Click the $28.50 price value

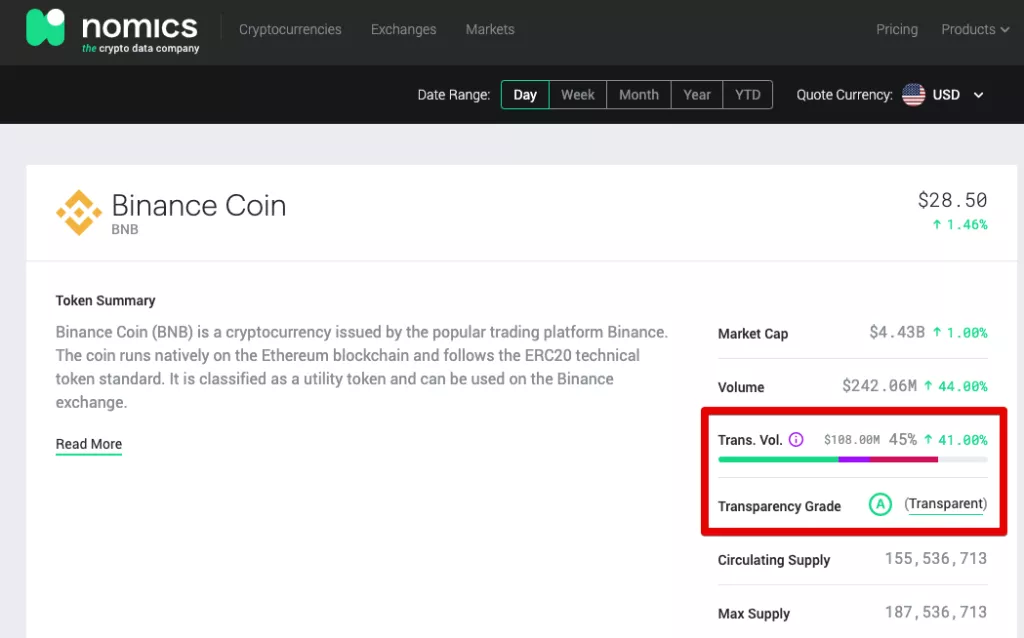tap(952, 200)
